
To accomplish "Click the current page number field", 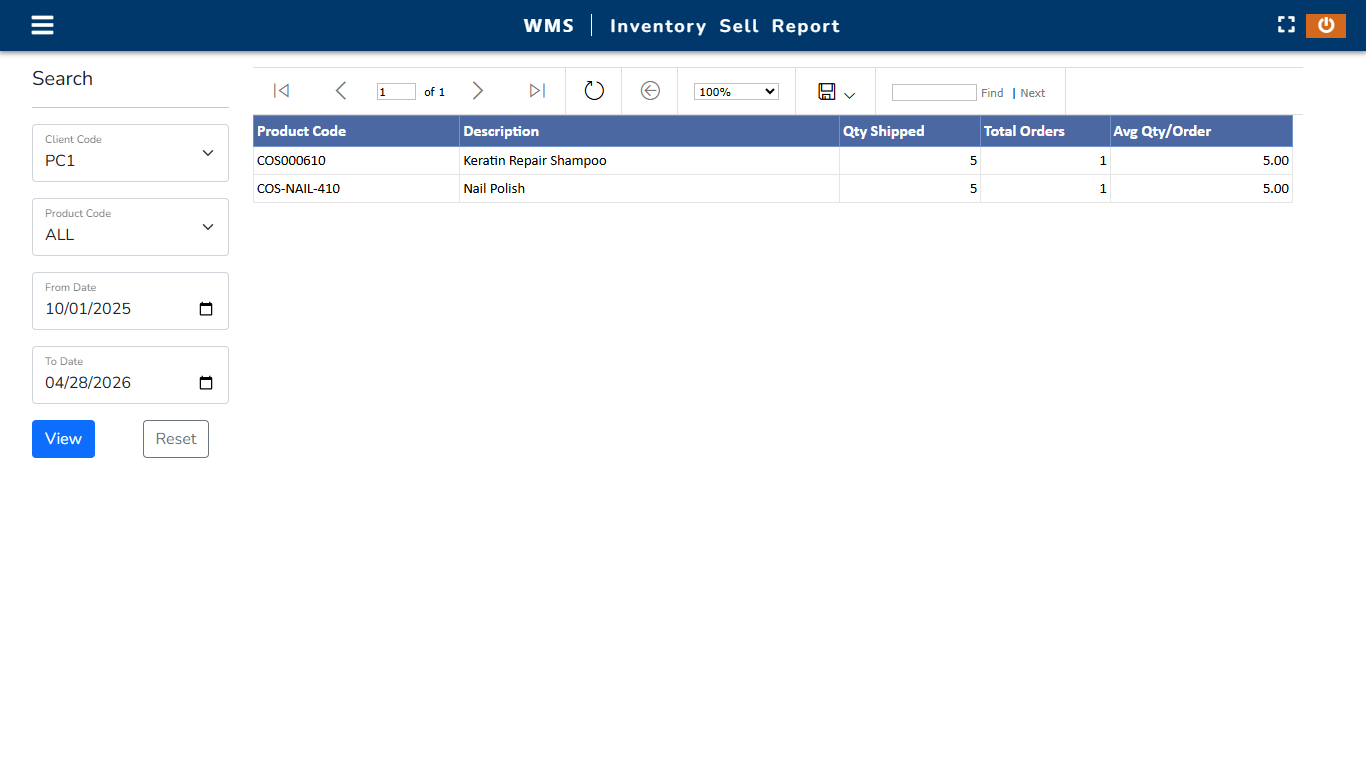I will [396, 92].
